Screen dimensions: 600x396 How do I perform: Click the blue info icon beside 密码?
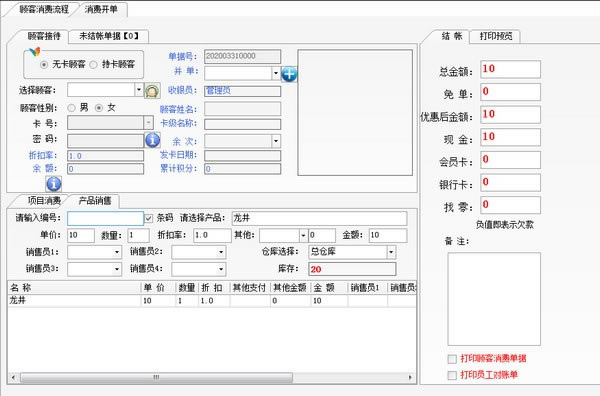(152, 140)
